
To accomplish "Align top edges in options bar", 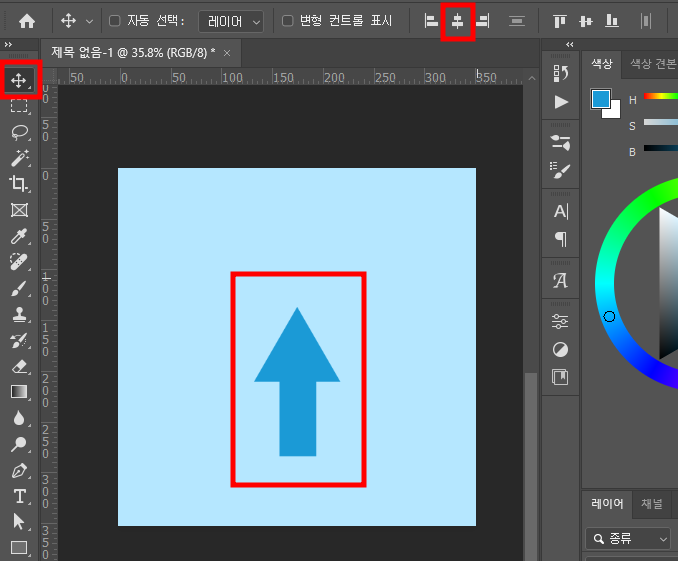I will [x=560, y=21].
